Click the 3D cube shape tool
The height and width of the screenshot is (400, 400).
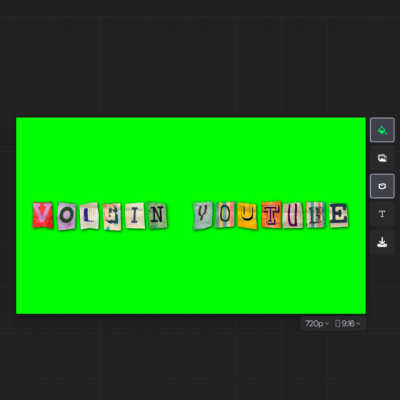[x=382, y=186]
